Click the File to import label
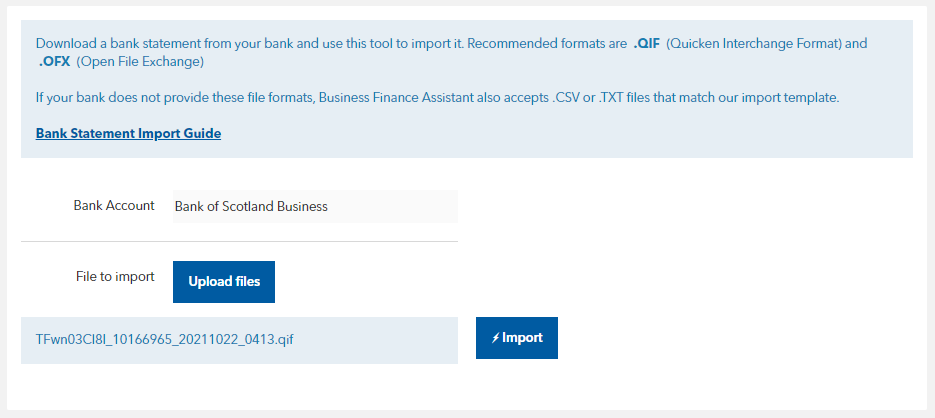Image resolution: width=935 pixels, height=418 pixels. pyautogui.click(x=115, y=277)
